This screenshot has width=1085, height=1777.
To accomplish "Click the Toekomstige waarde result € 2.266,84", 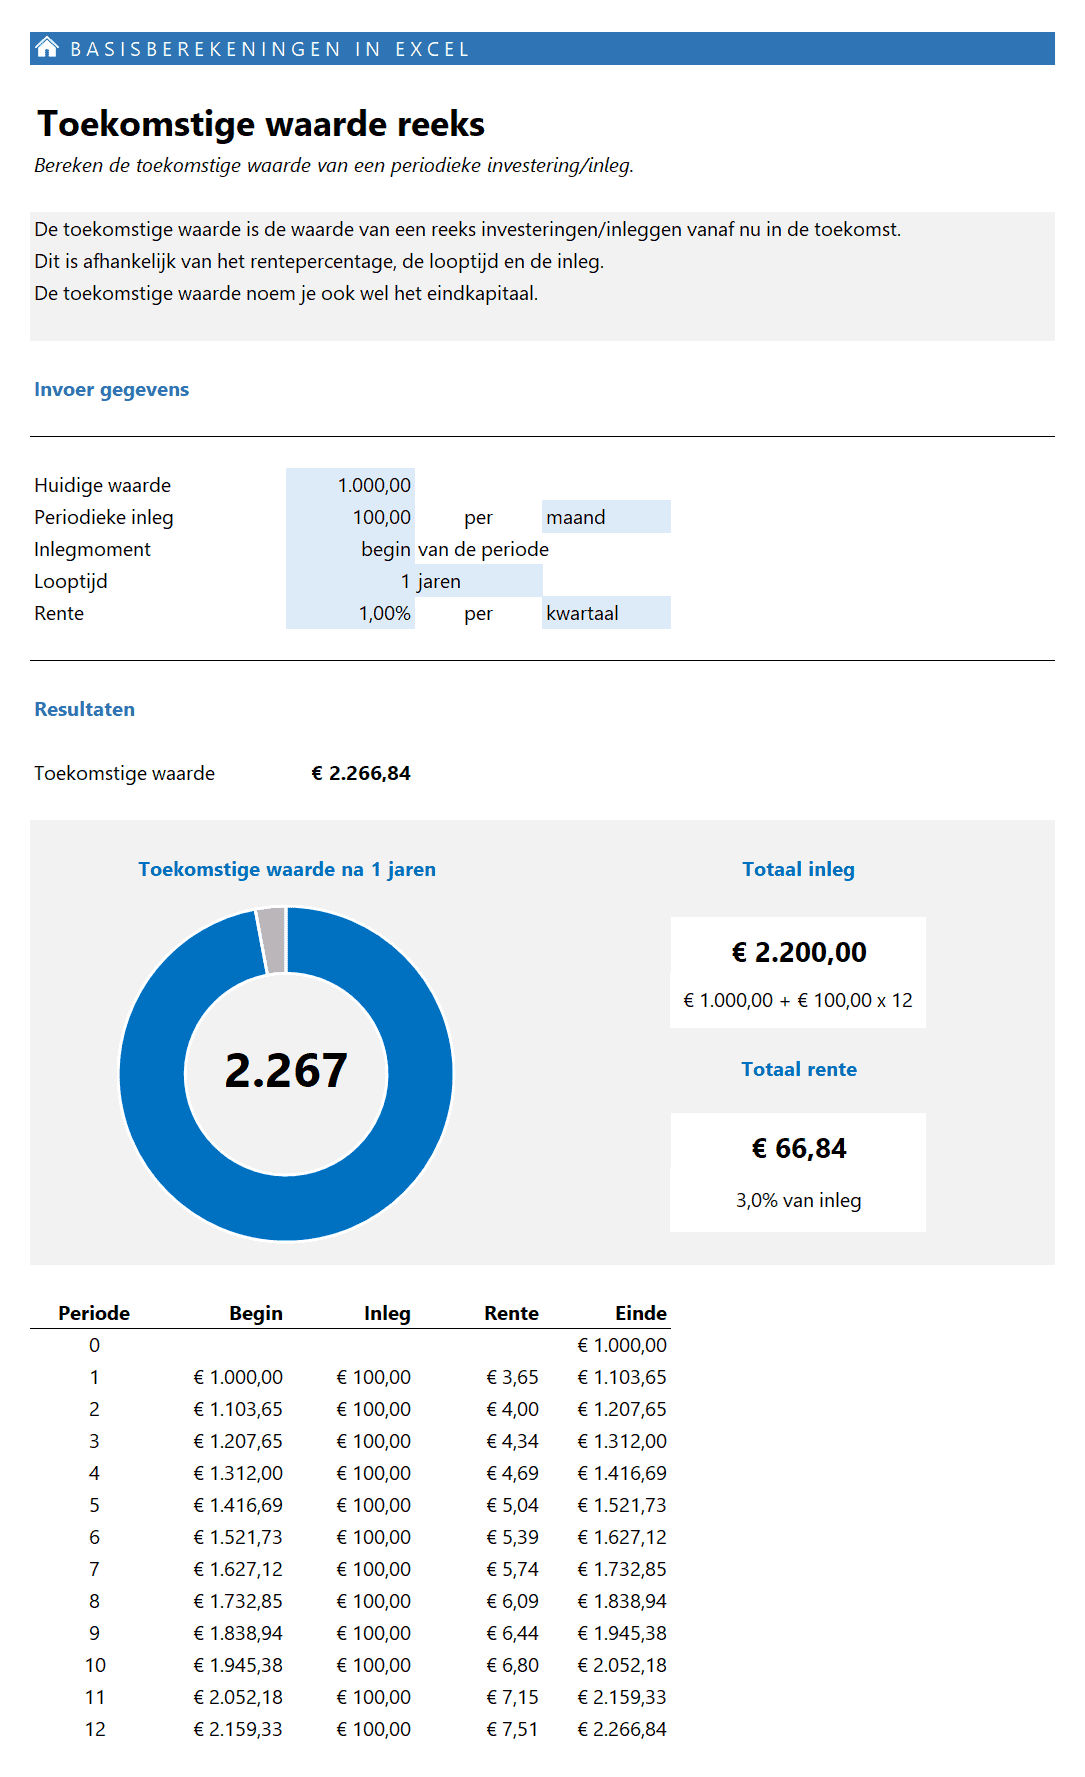I will (361, 773).
